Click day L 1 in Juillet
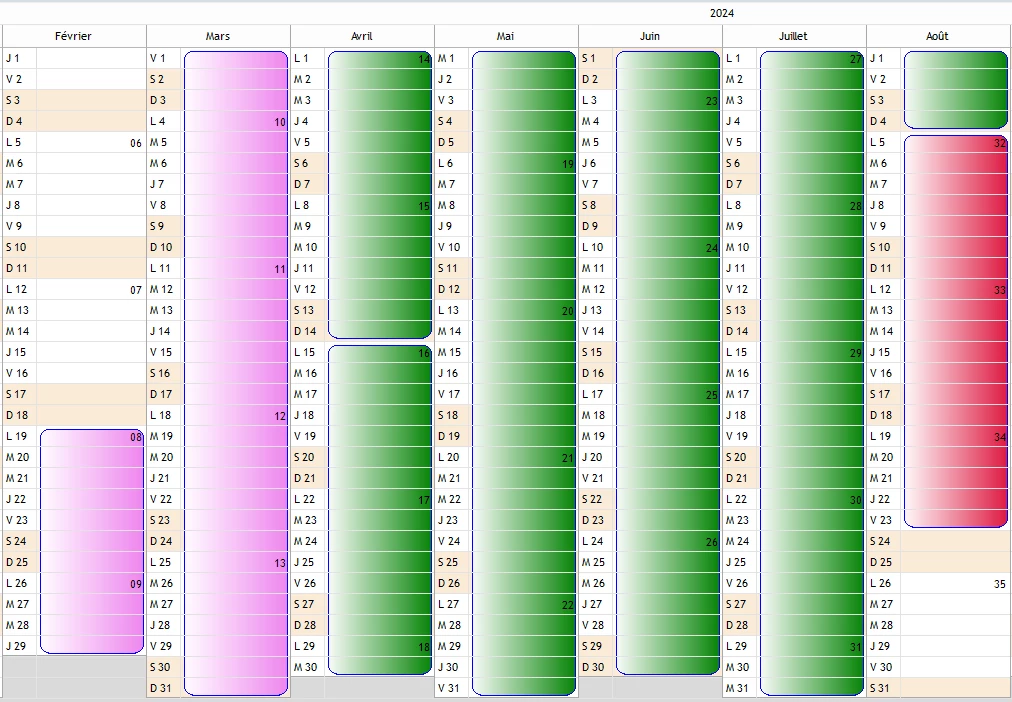The image size is (1012, 702). [733, 59]
